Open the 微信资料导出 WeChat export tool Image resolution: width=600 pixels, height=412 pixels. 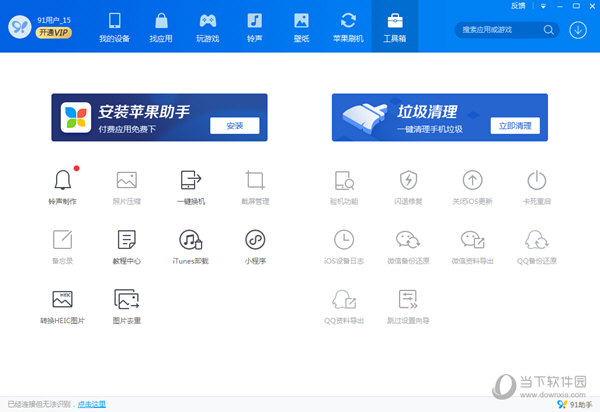click(x=473, y=246)
